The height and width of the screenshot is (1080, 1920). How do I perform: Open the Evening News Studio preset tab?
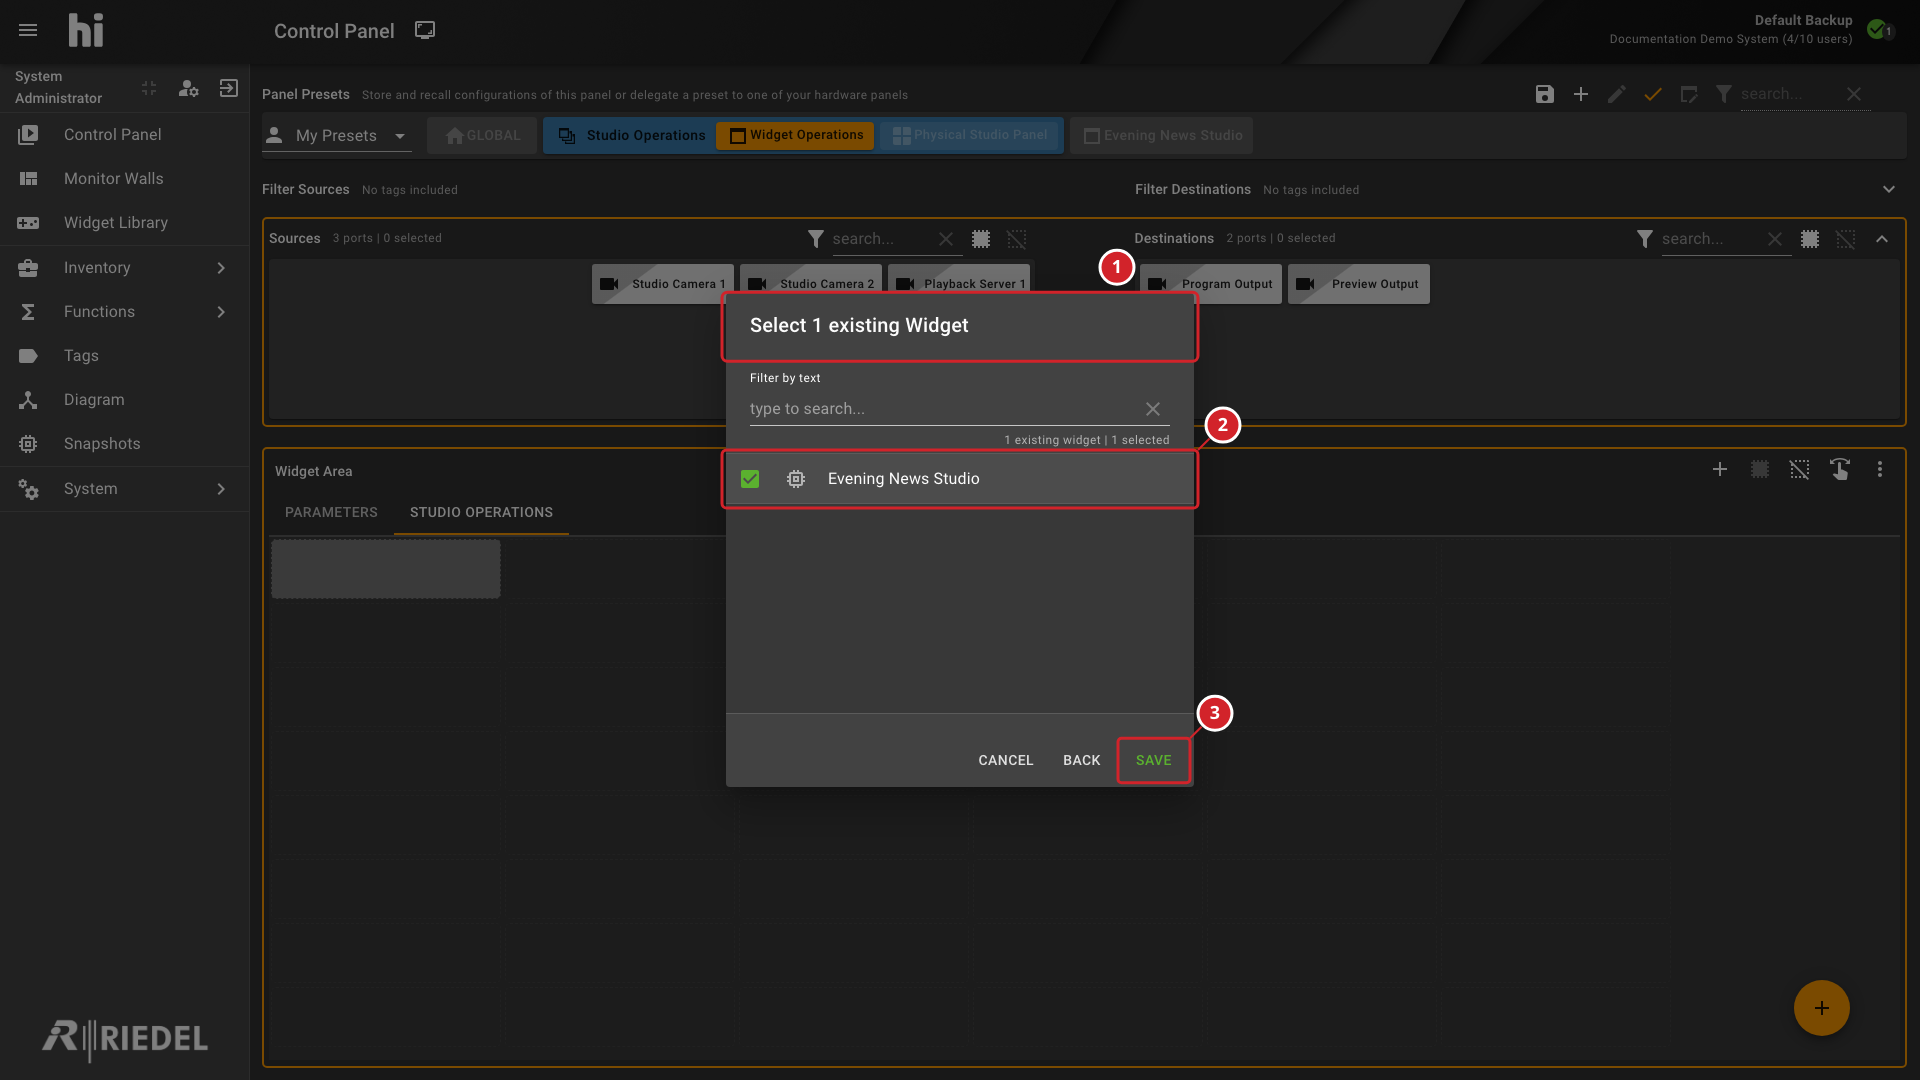(1162, 135)
